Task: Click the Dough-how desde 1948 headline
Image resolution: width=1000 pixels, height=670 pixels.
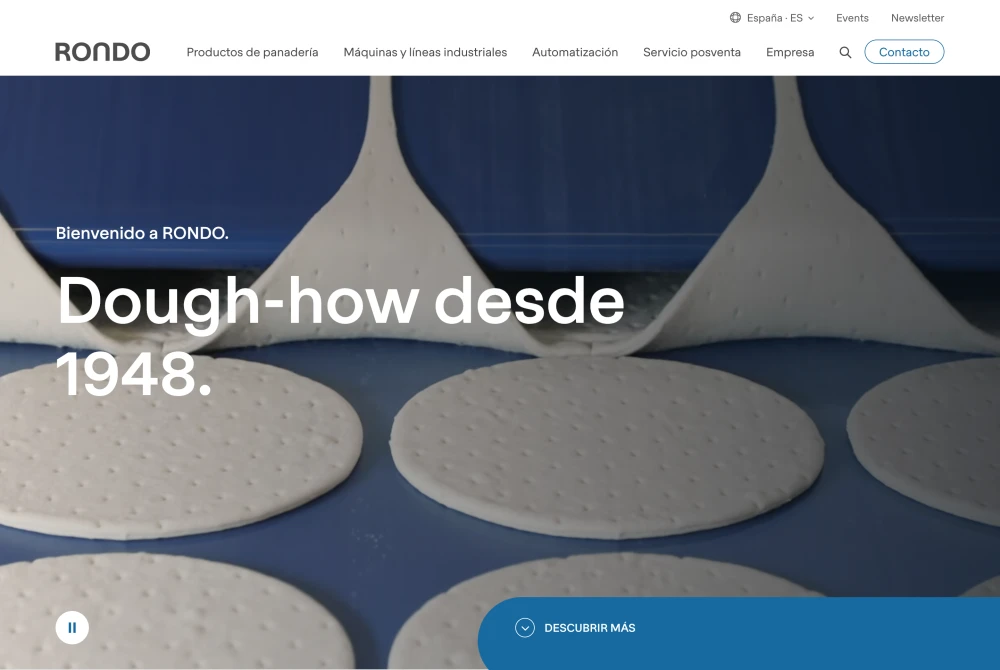Action: point(341,337)
